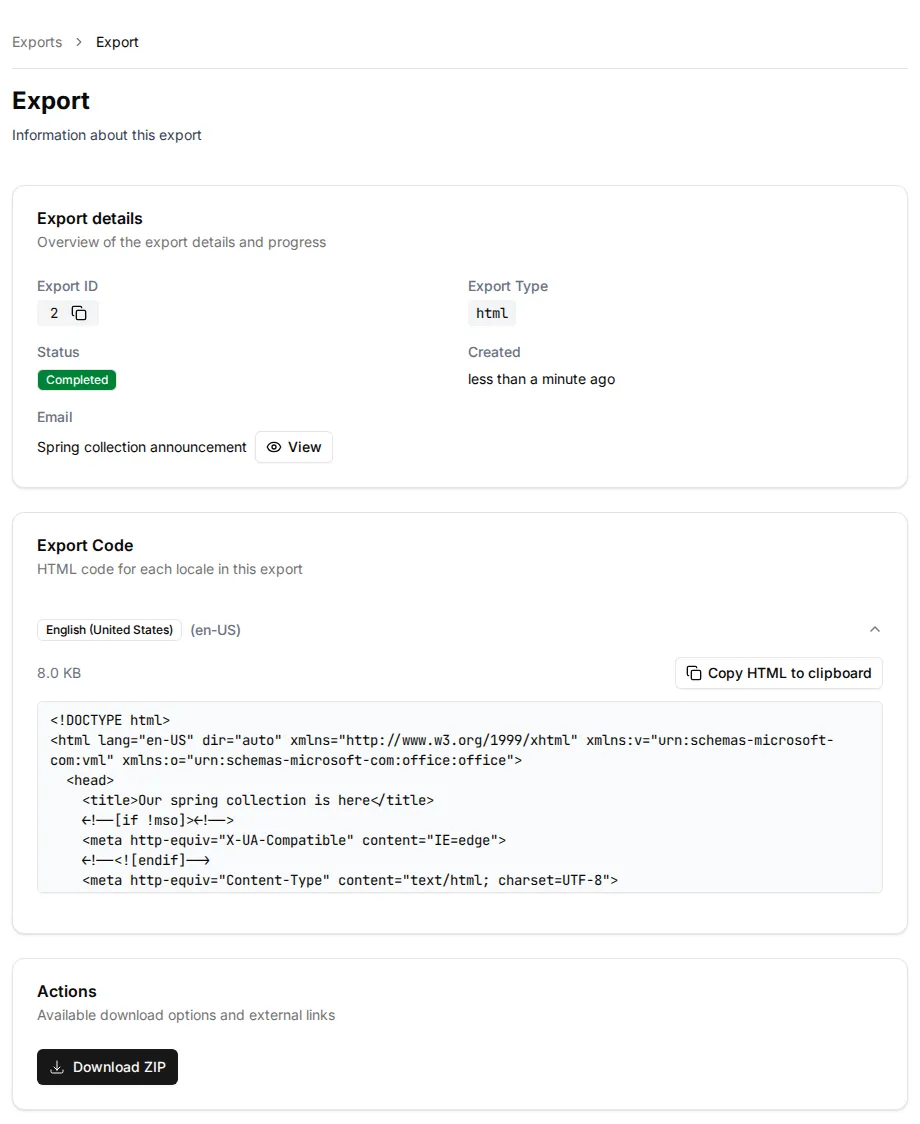The image size is (920, 1124).
Task: Click the 'less than a minute ago' timestamp
Action: [x=541, y=379]
